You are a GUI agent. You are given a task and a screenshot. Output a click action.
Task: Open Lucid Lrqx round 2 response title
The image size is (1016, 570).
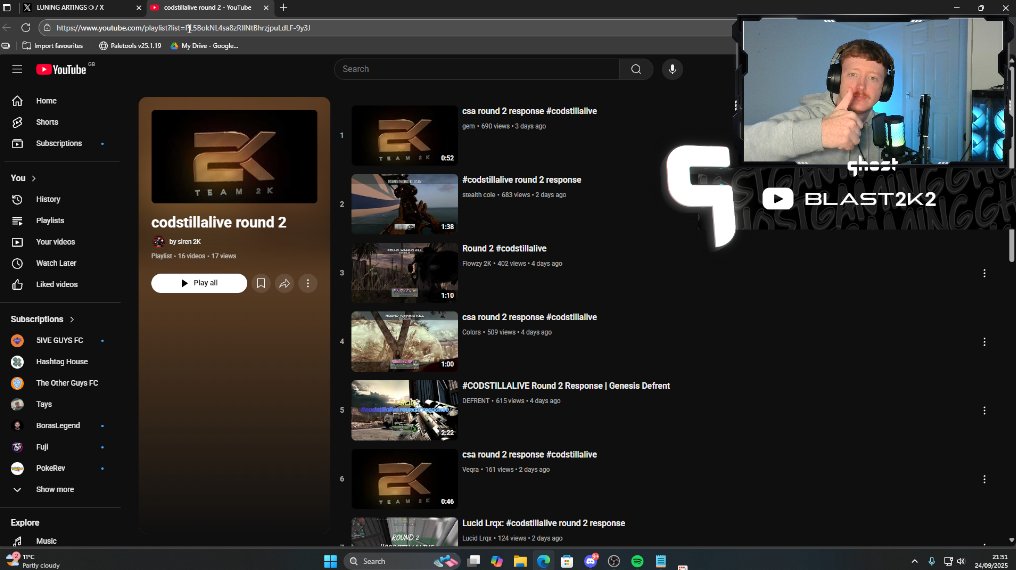544,523
